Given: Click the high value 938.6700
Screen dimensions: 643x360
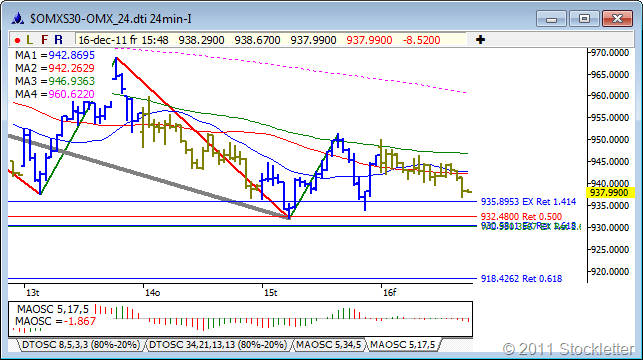Looking at the screenshot, I should [258, 40].
